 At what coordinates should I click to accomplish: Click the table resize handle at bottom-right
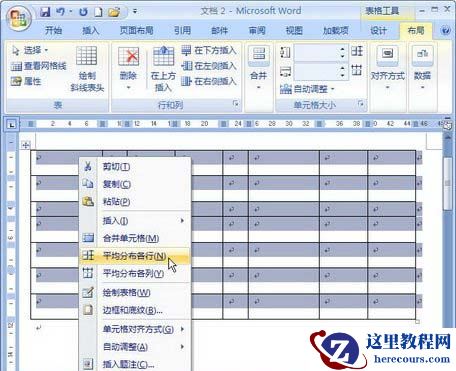[417, 321]
